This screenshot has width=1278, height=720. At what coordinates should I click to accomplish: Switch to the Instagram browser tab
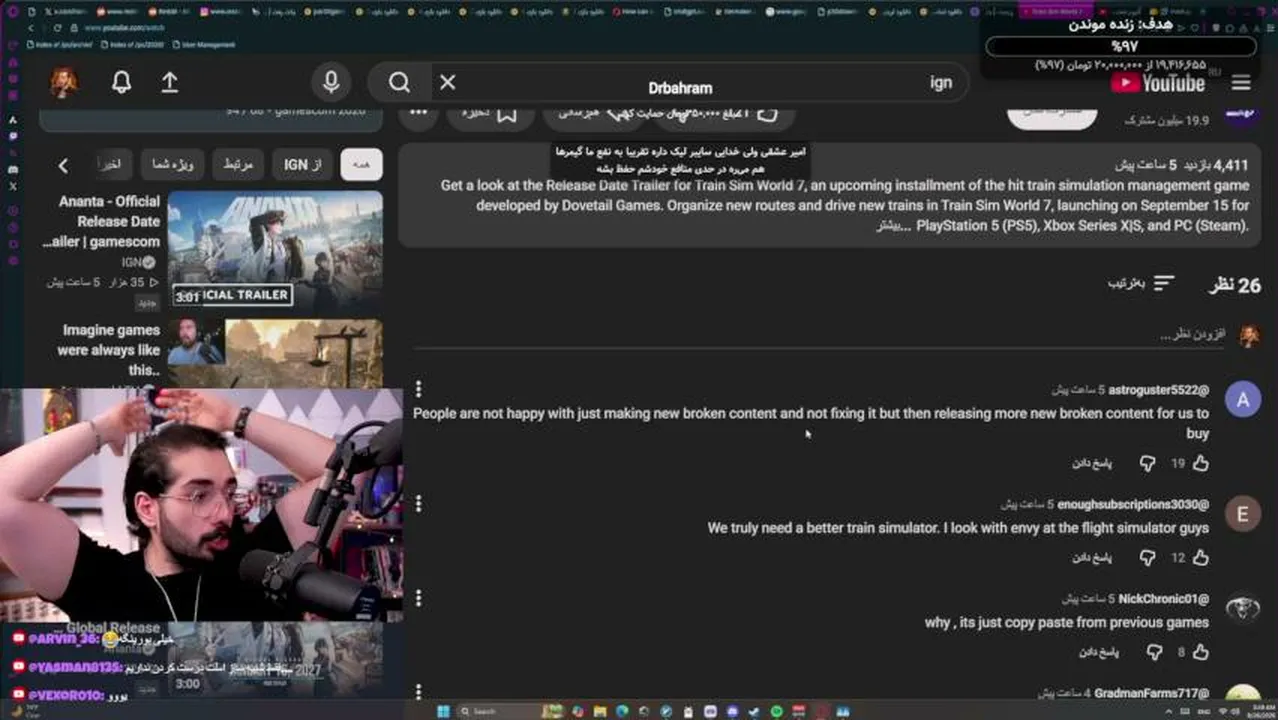point(222,11)
